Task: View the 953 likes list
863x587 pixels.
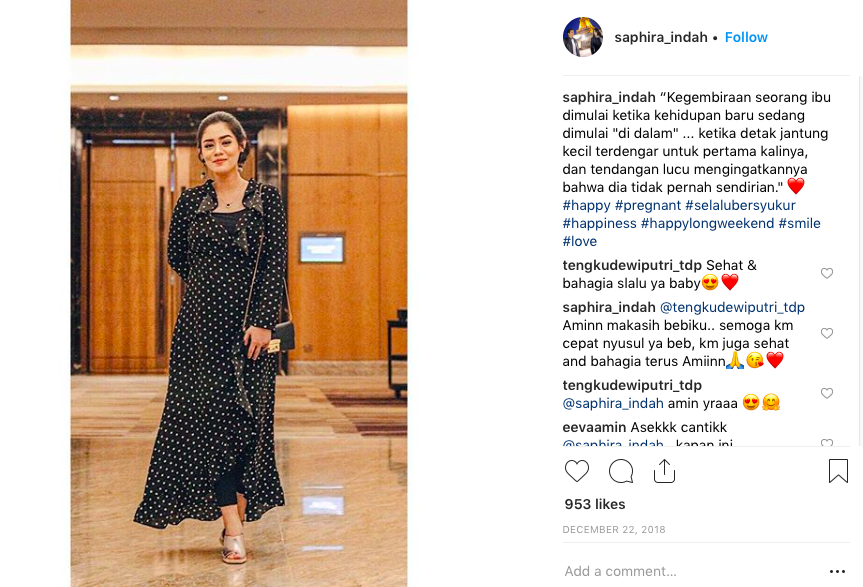Action: tap(594, 504)
